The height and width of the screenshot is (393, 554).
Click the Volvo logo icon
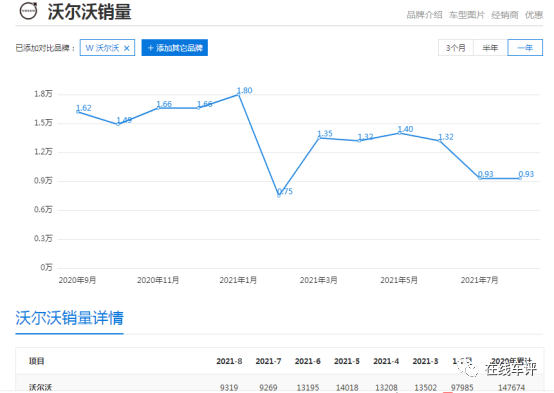pos(29,11)
